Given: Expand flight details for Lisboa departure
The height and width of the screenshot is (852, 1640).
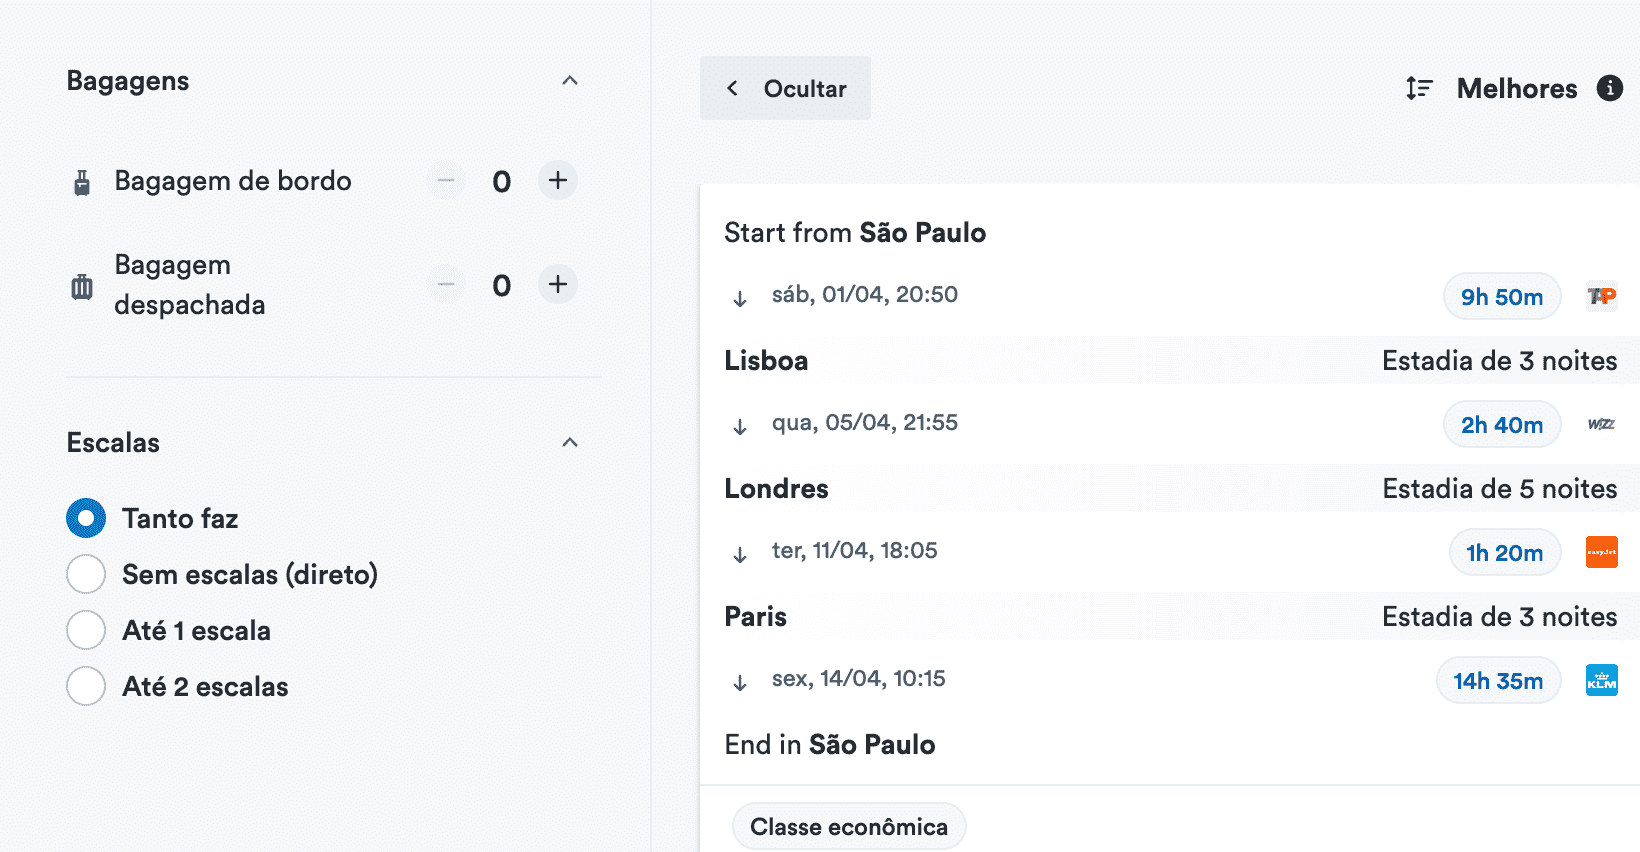Looking at the screenshot, I should click(740, 426).
